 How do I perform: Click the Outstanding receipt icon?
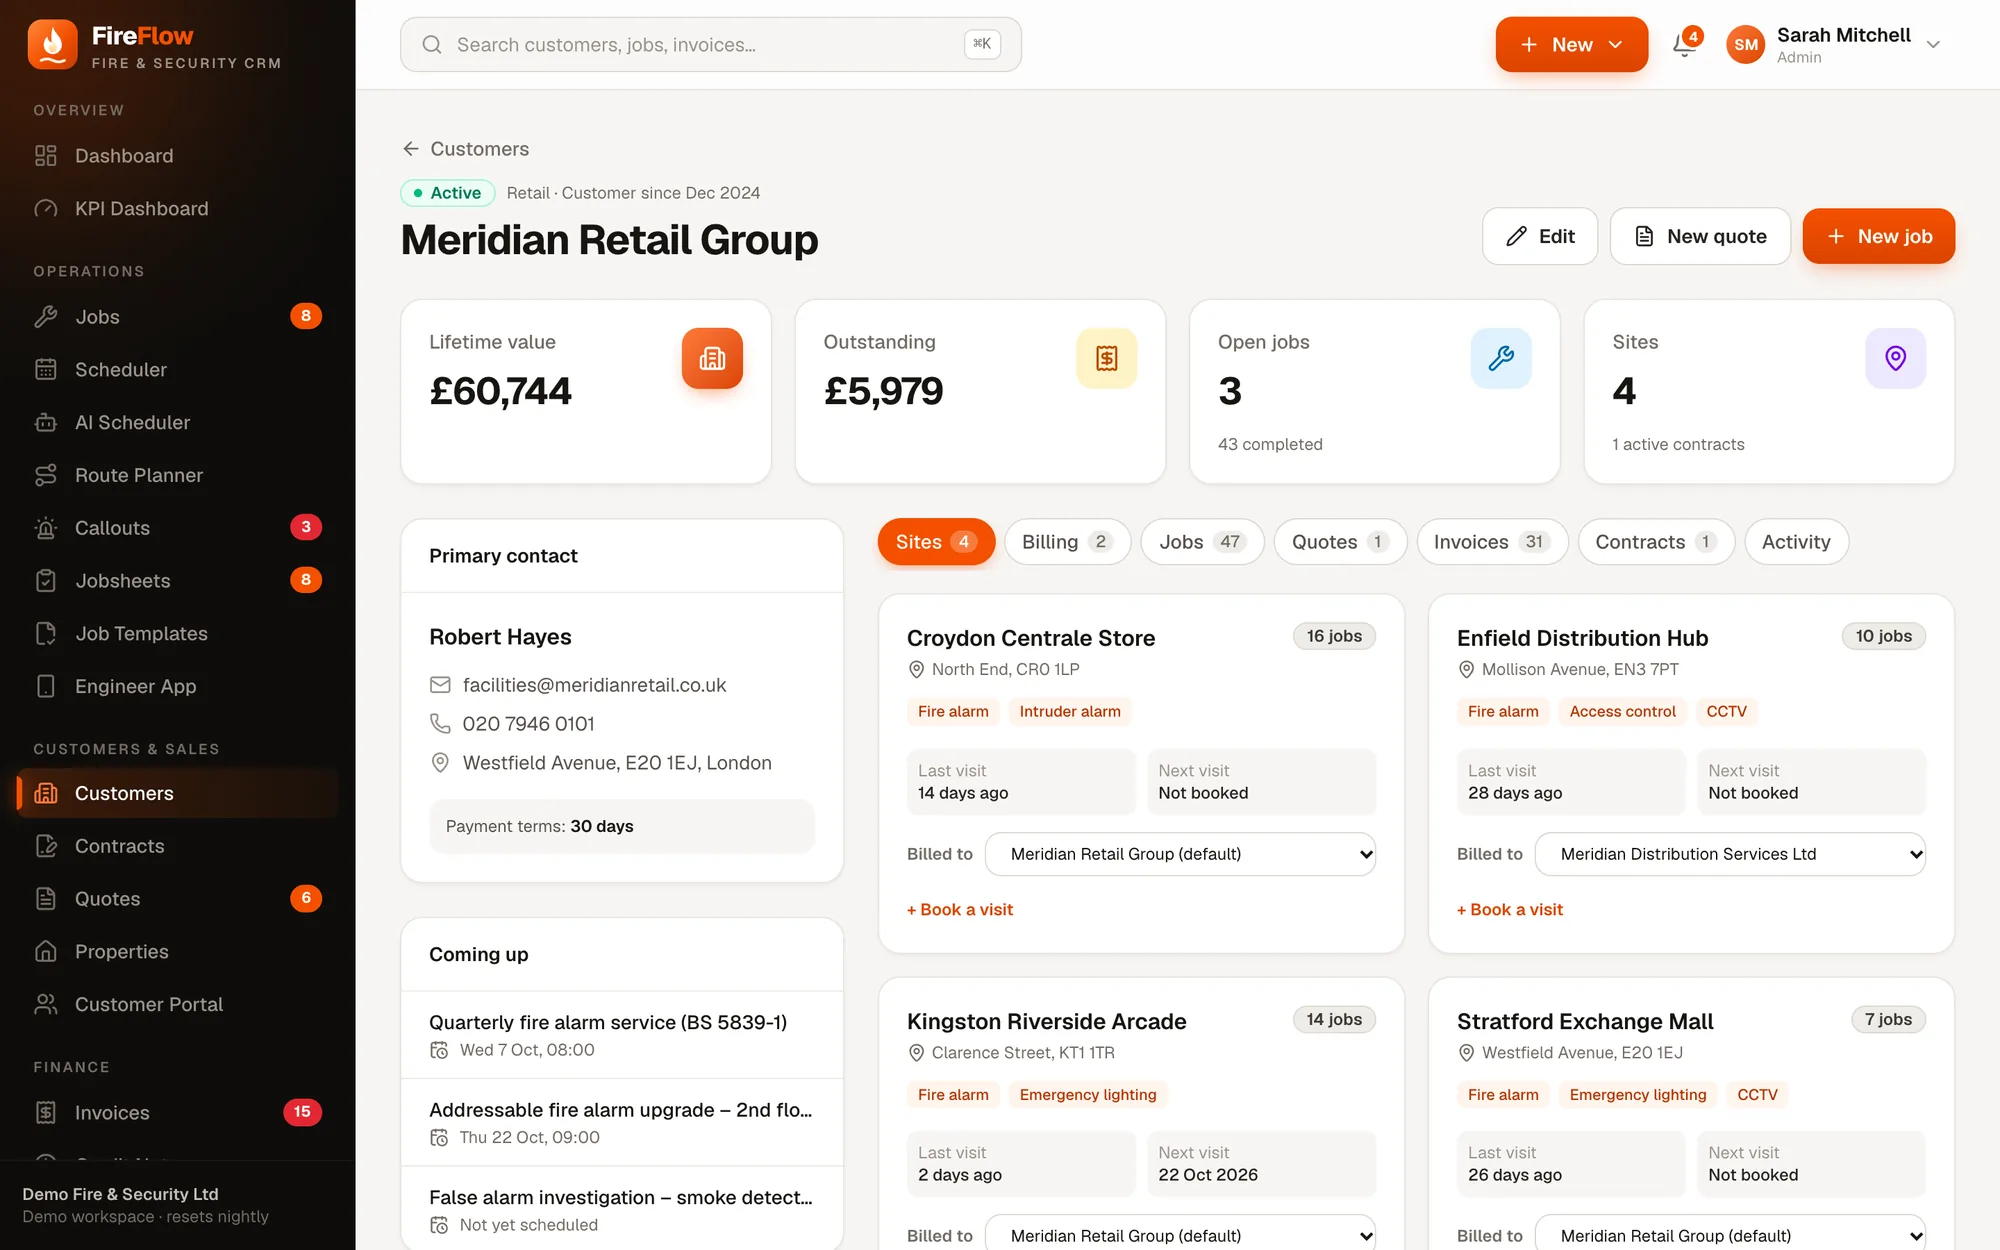[1106, 358]
